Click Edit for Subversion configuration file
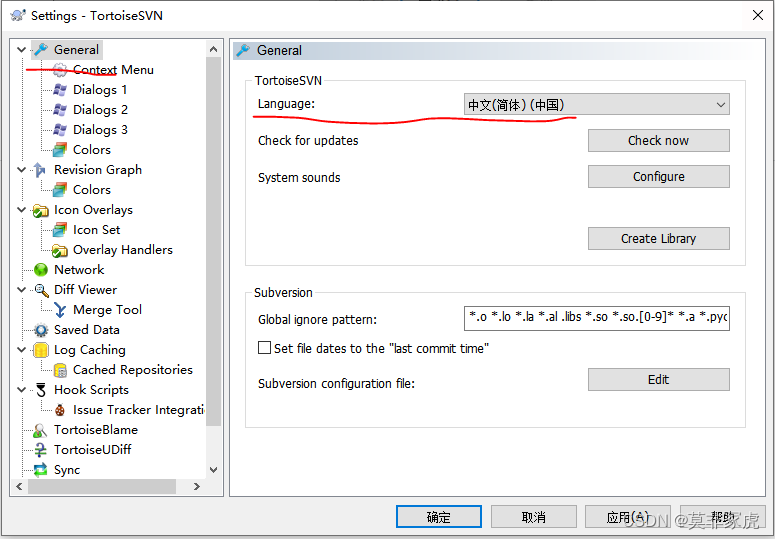 [658, 379]
